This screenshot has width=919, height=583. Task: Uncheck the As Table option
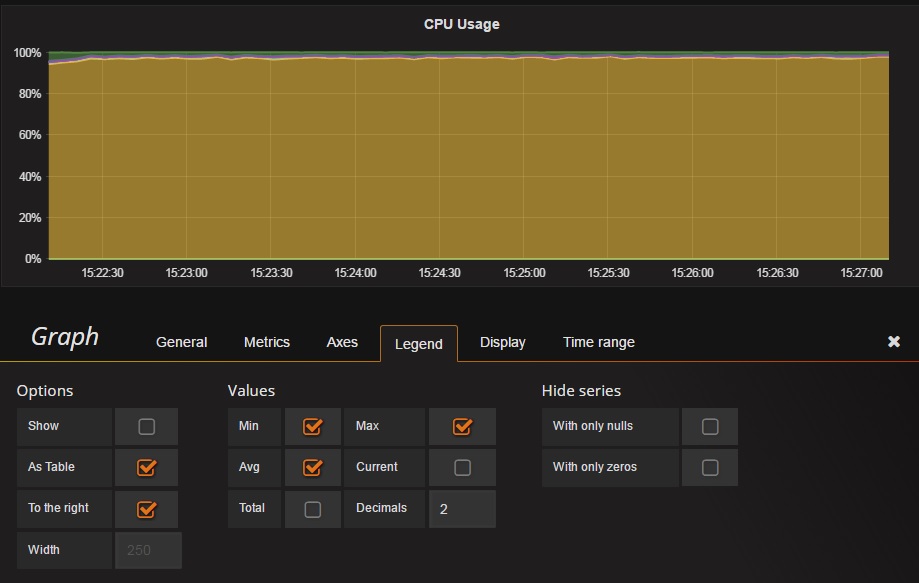click(x=147, y=468)
